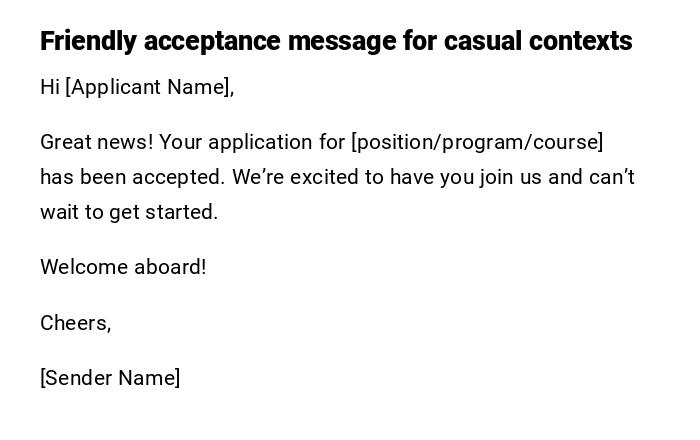This screenshot has width=700, height=440.
Task: Click the word "can't" in the body
Action: coord(612,177)
